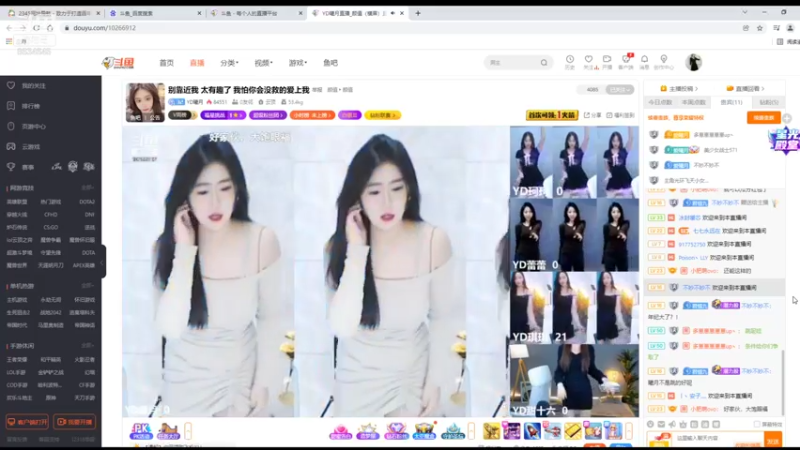Click the orange 发送 send button
The image size is (800, 450).
(773, 440)
